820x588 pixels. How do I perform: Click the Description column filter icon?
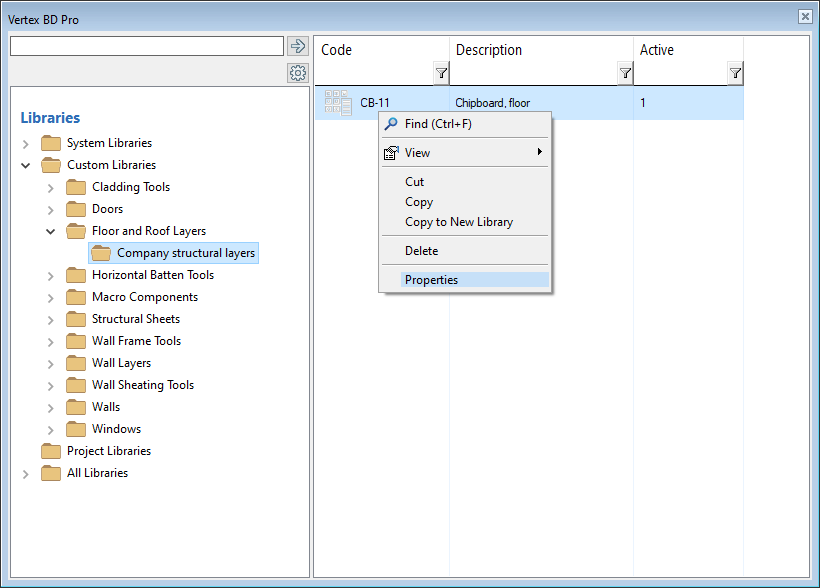625,73
